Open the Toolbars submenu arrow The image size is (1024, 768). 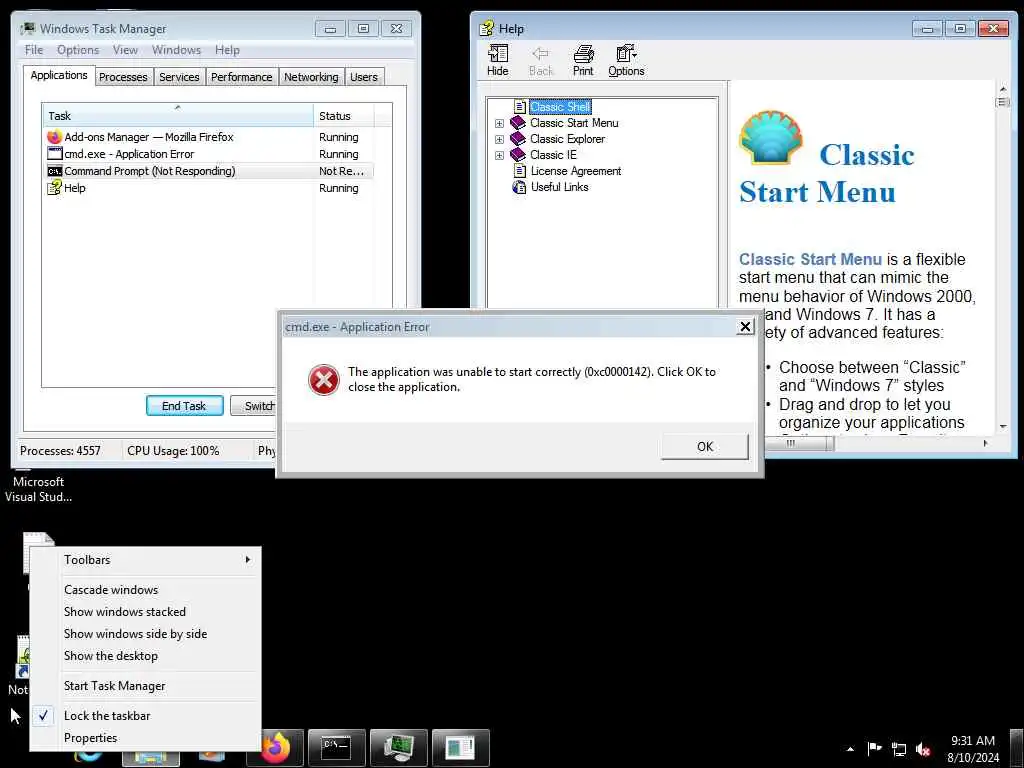(248, 560)
